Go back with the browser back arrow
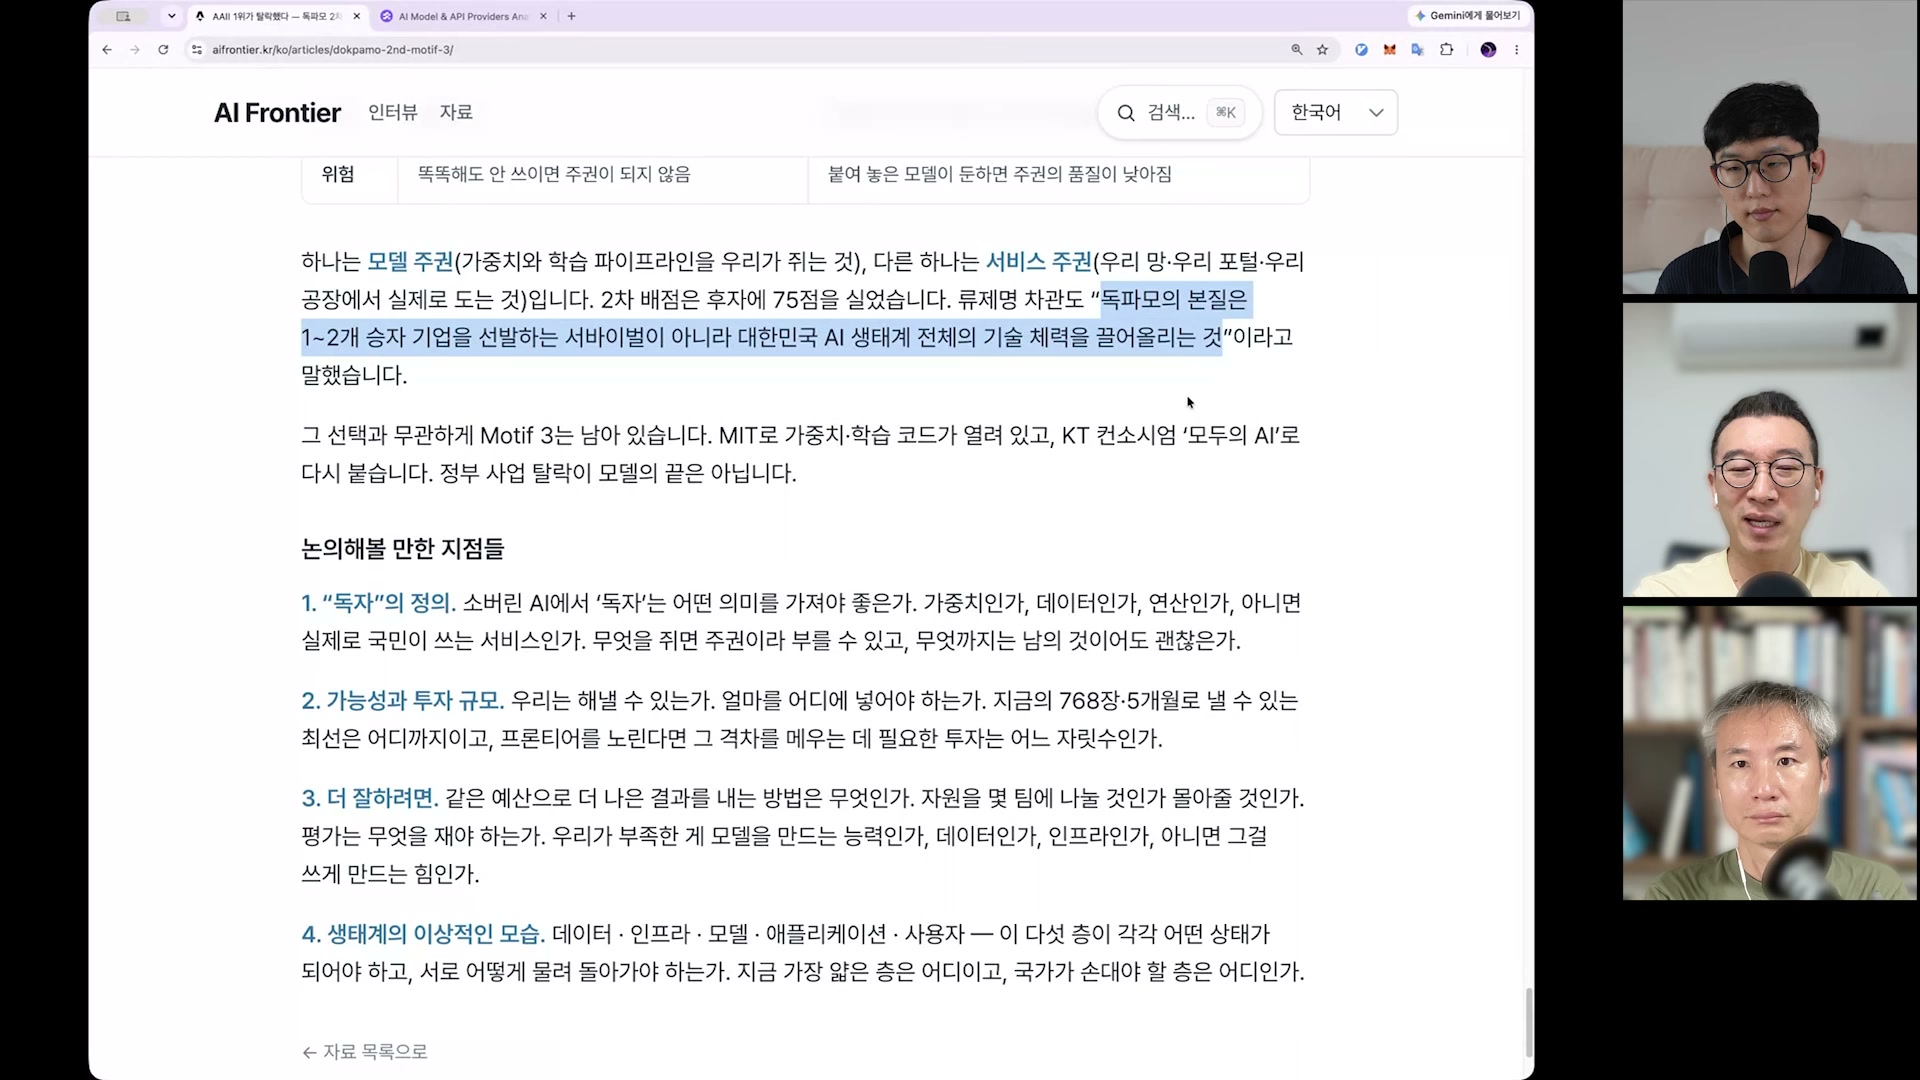 point(107,49)
